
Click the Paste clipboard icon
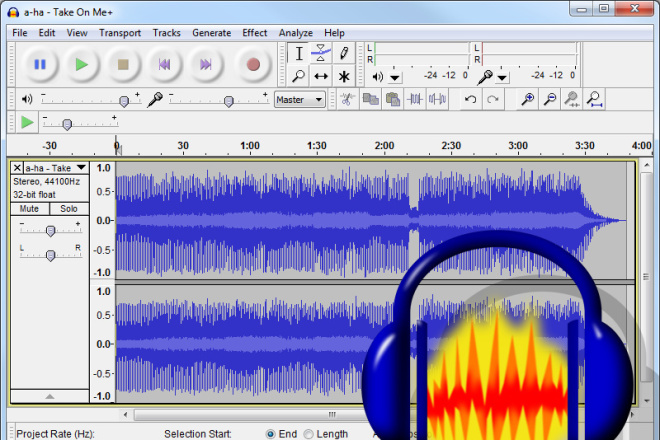click(393, 99)
